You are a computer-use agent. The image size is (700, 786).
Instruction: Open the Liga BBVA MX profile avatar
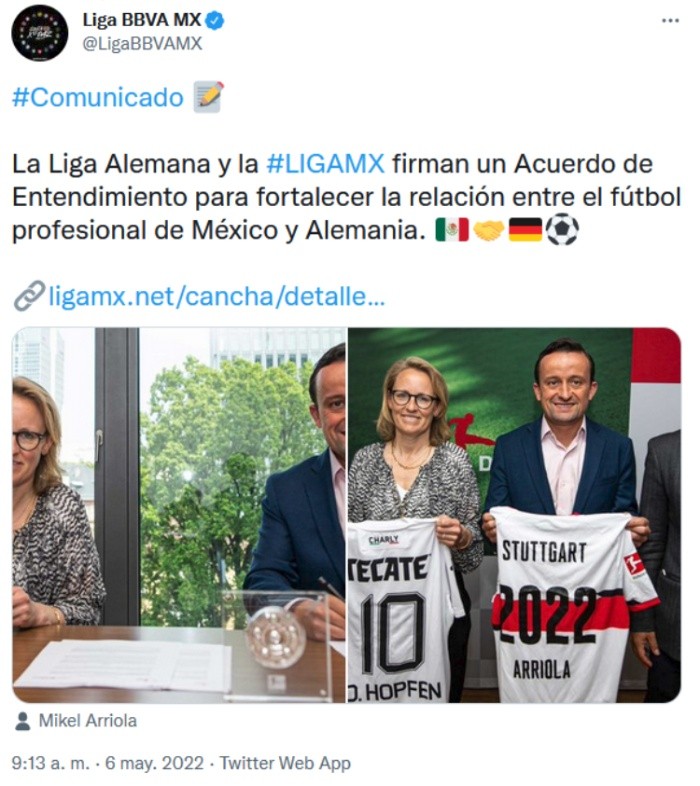(x=40, y=33)
